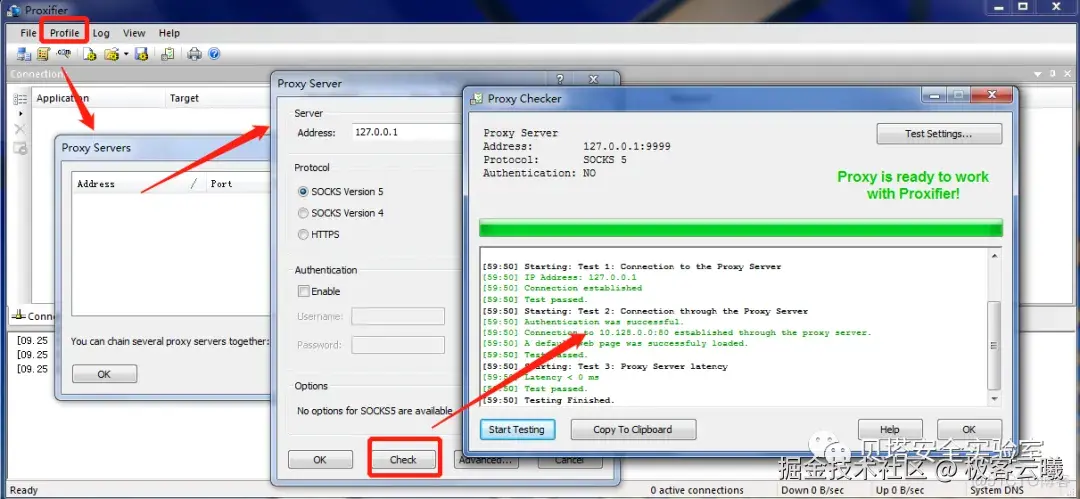
Task: Select SOCKS Version 4 radio button
Action: point(303,213)
